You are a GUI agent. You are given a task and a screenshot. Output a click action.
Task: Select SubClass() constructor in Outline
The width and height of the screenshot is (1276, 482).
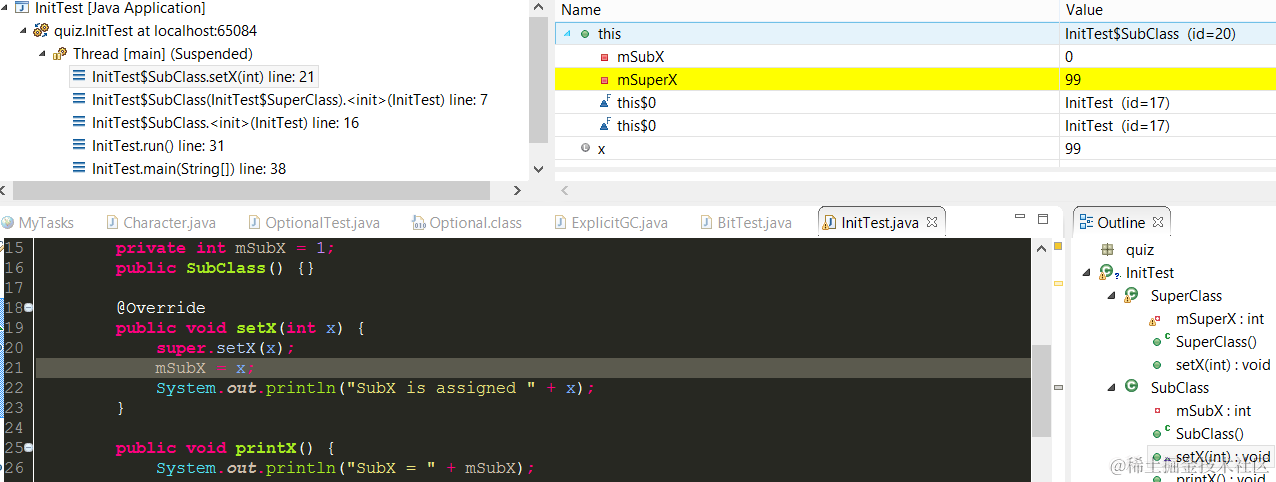click(1209, 434)
